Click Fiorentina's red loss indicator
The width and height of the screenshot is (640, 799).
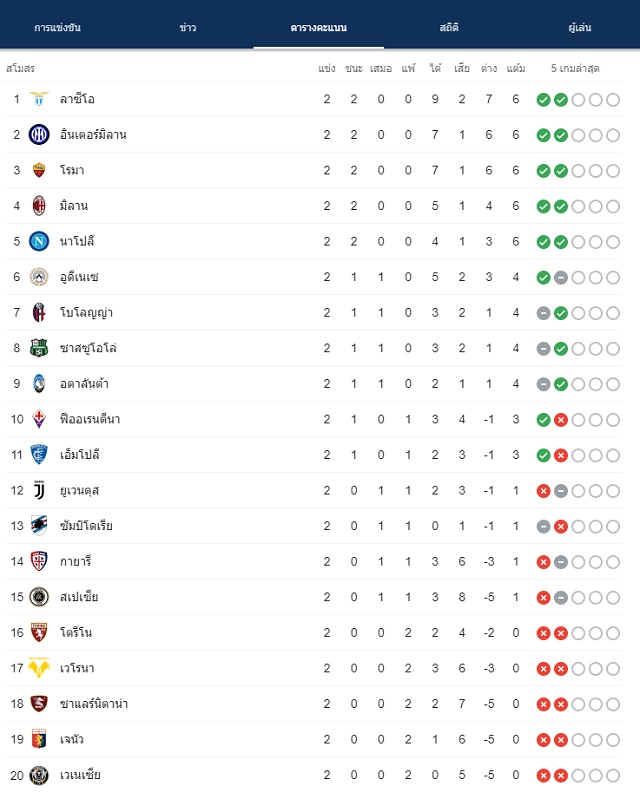[561, 420]
